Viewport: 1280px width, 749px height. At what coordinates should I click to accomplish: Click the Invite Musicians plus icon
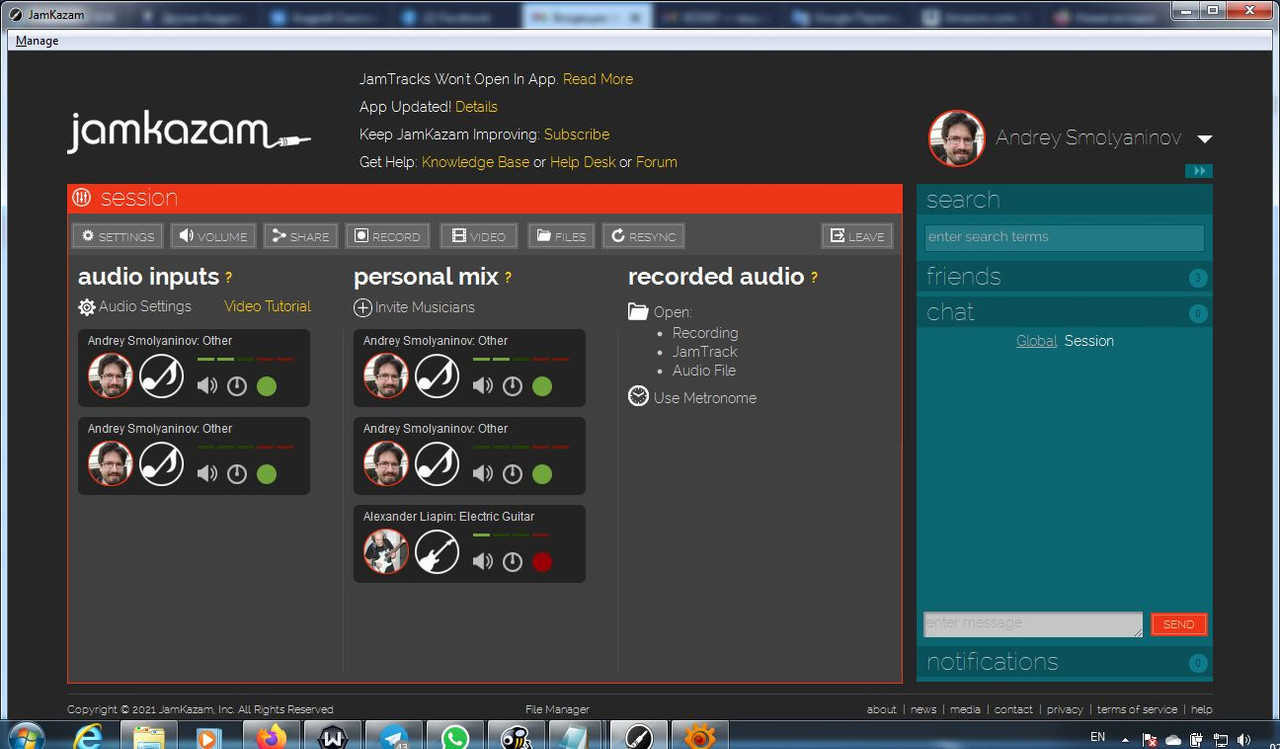[x=363, y=308]
